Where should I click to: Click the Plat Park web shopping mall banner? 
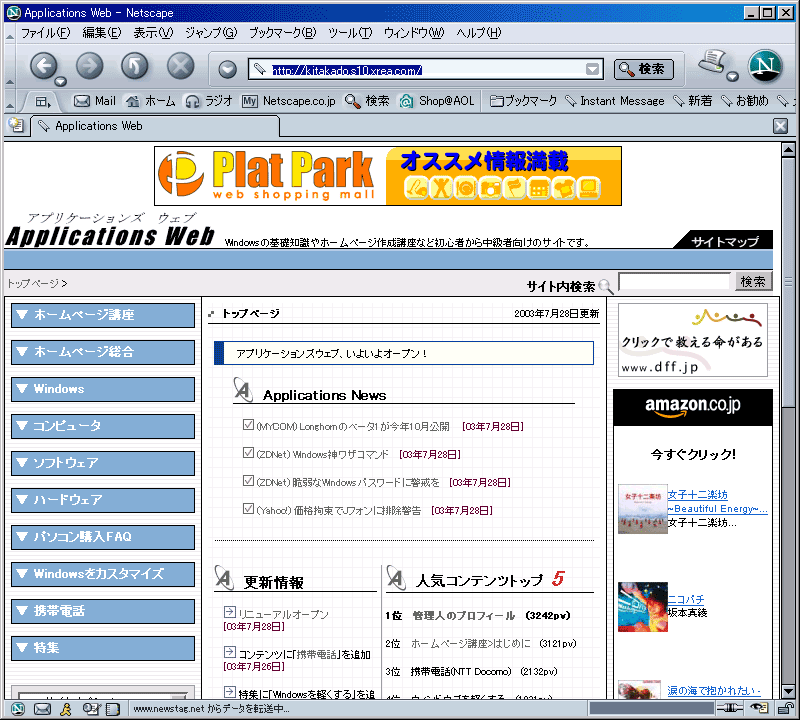click(x=388, y=176)
